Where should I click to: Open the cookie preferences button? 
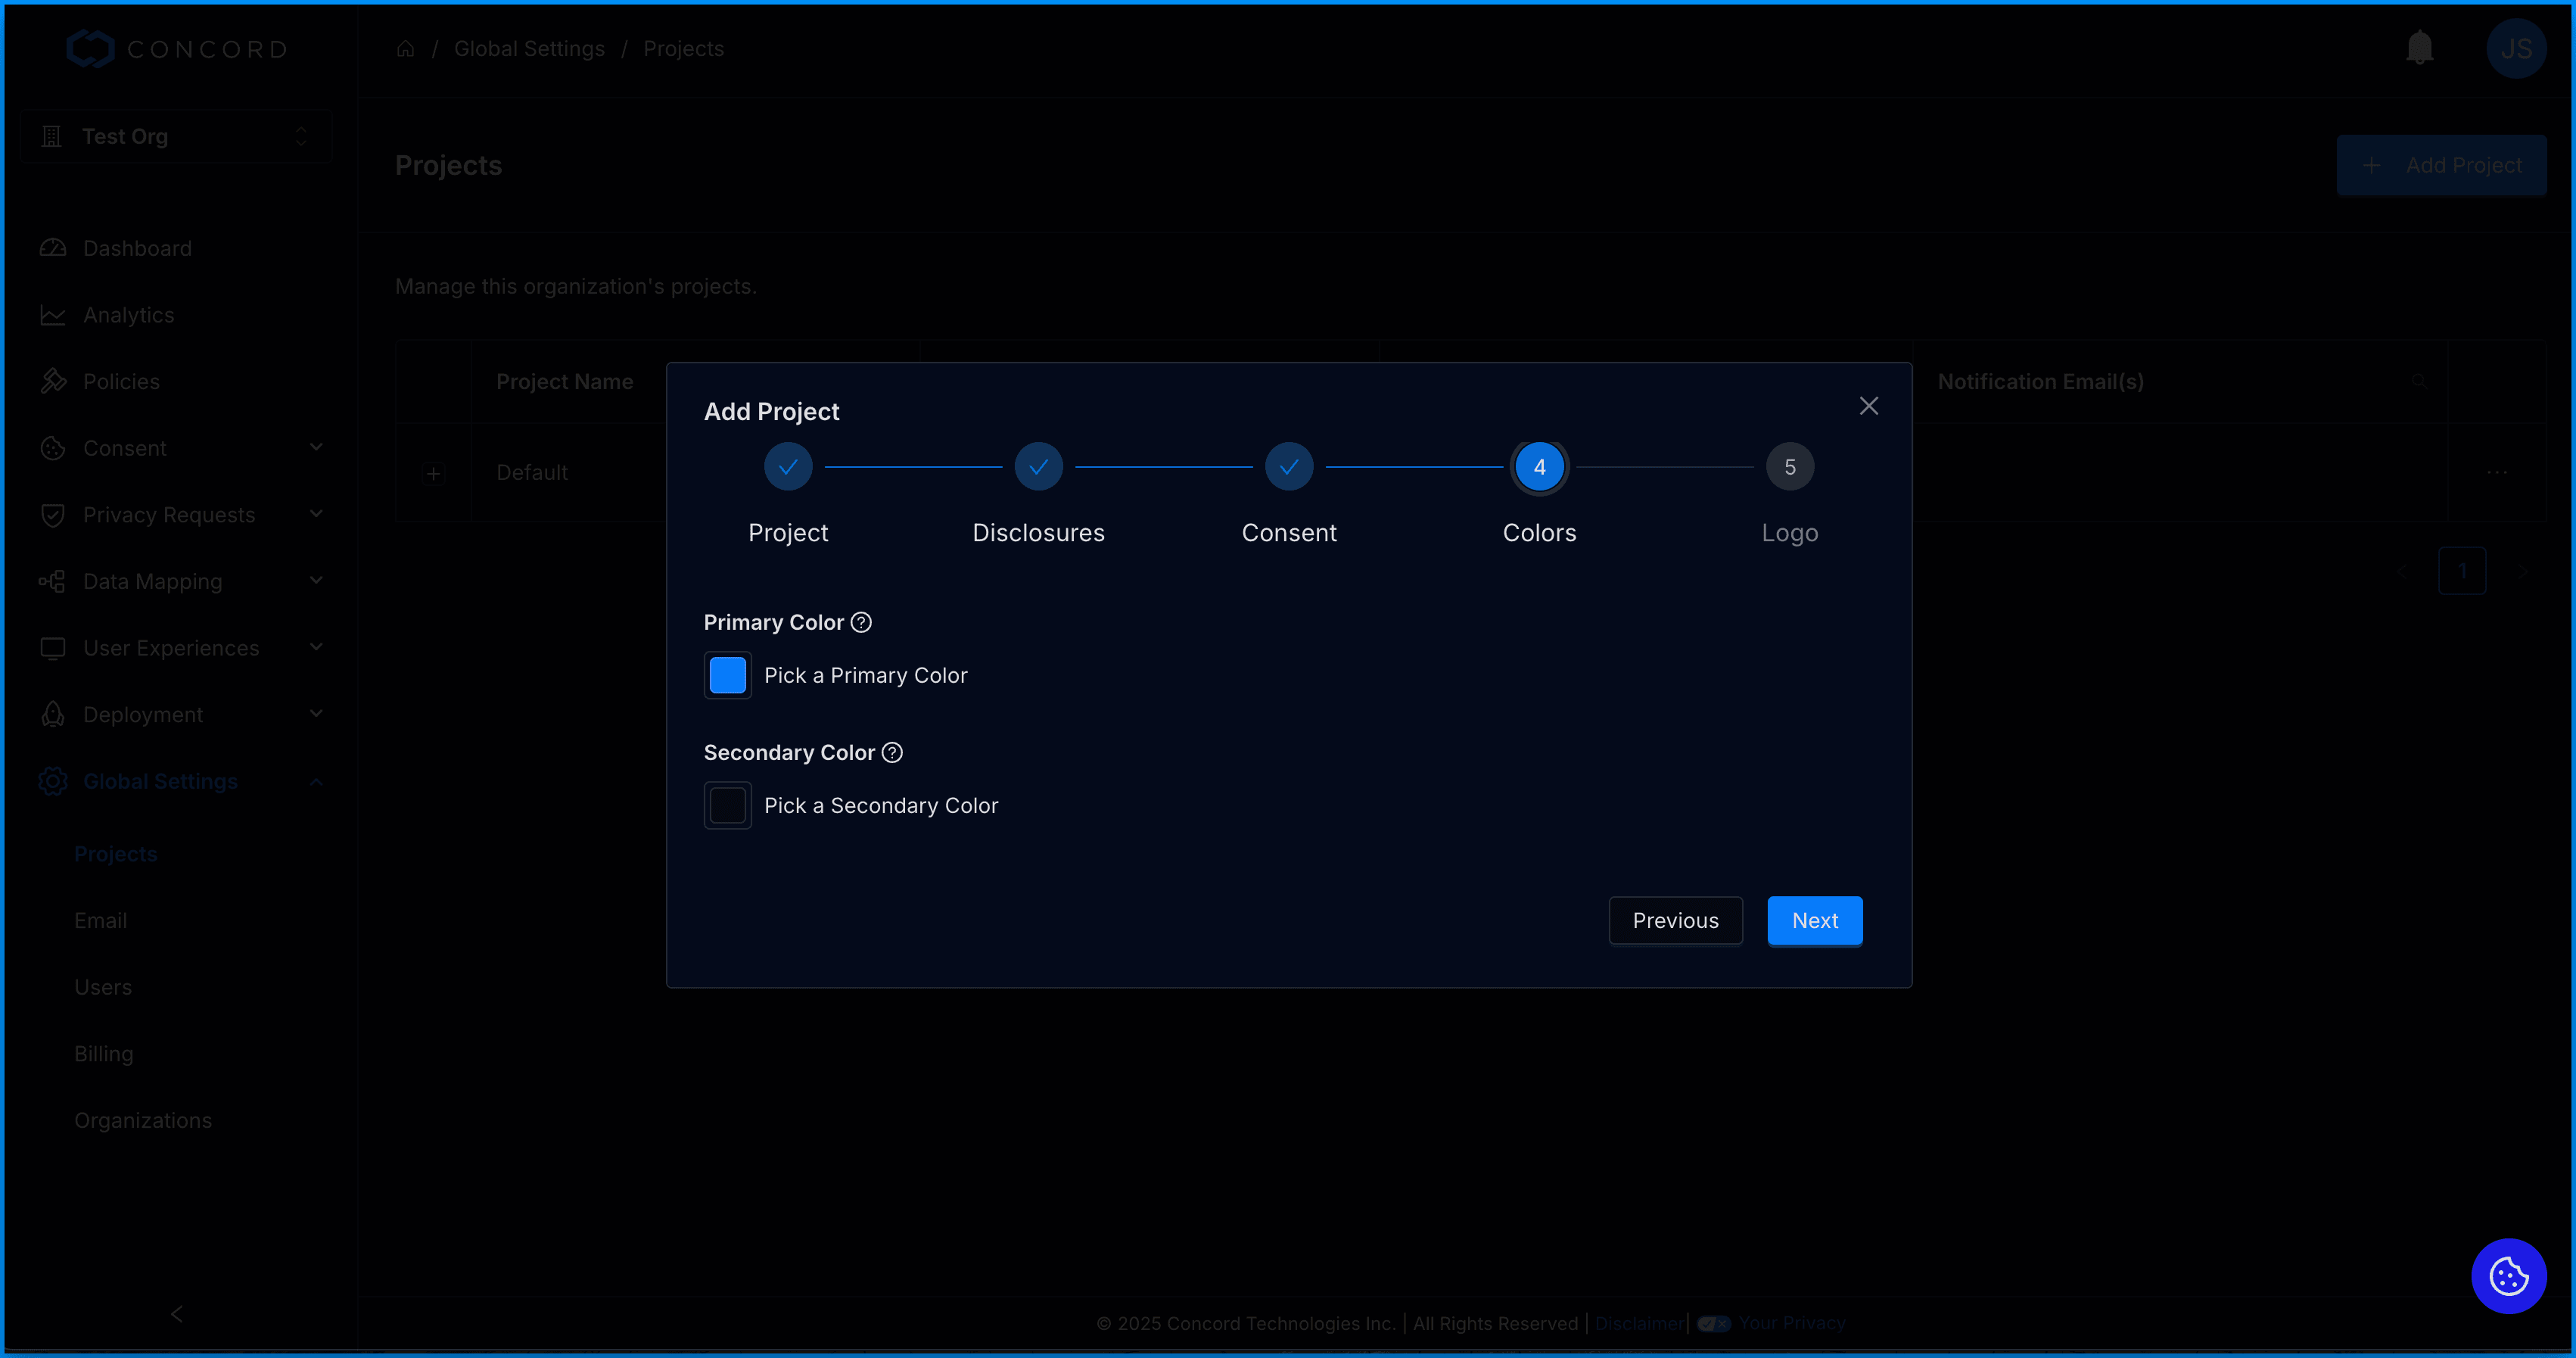[2508, 1276]
